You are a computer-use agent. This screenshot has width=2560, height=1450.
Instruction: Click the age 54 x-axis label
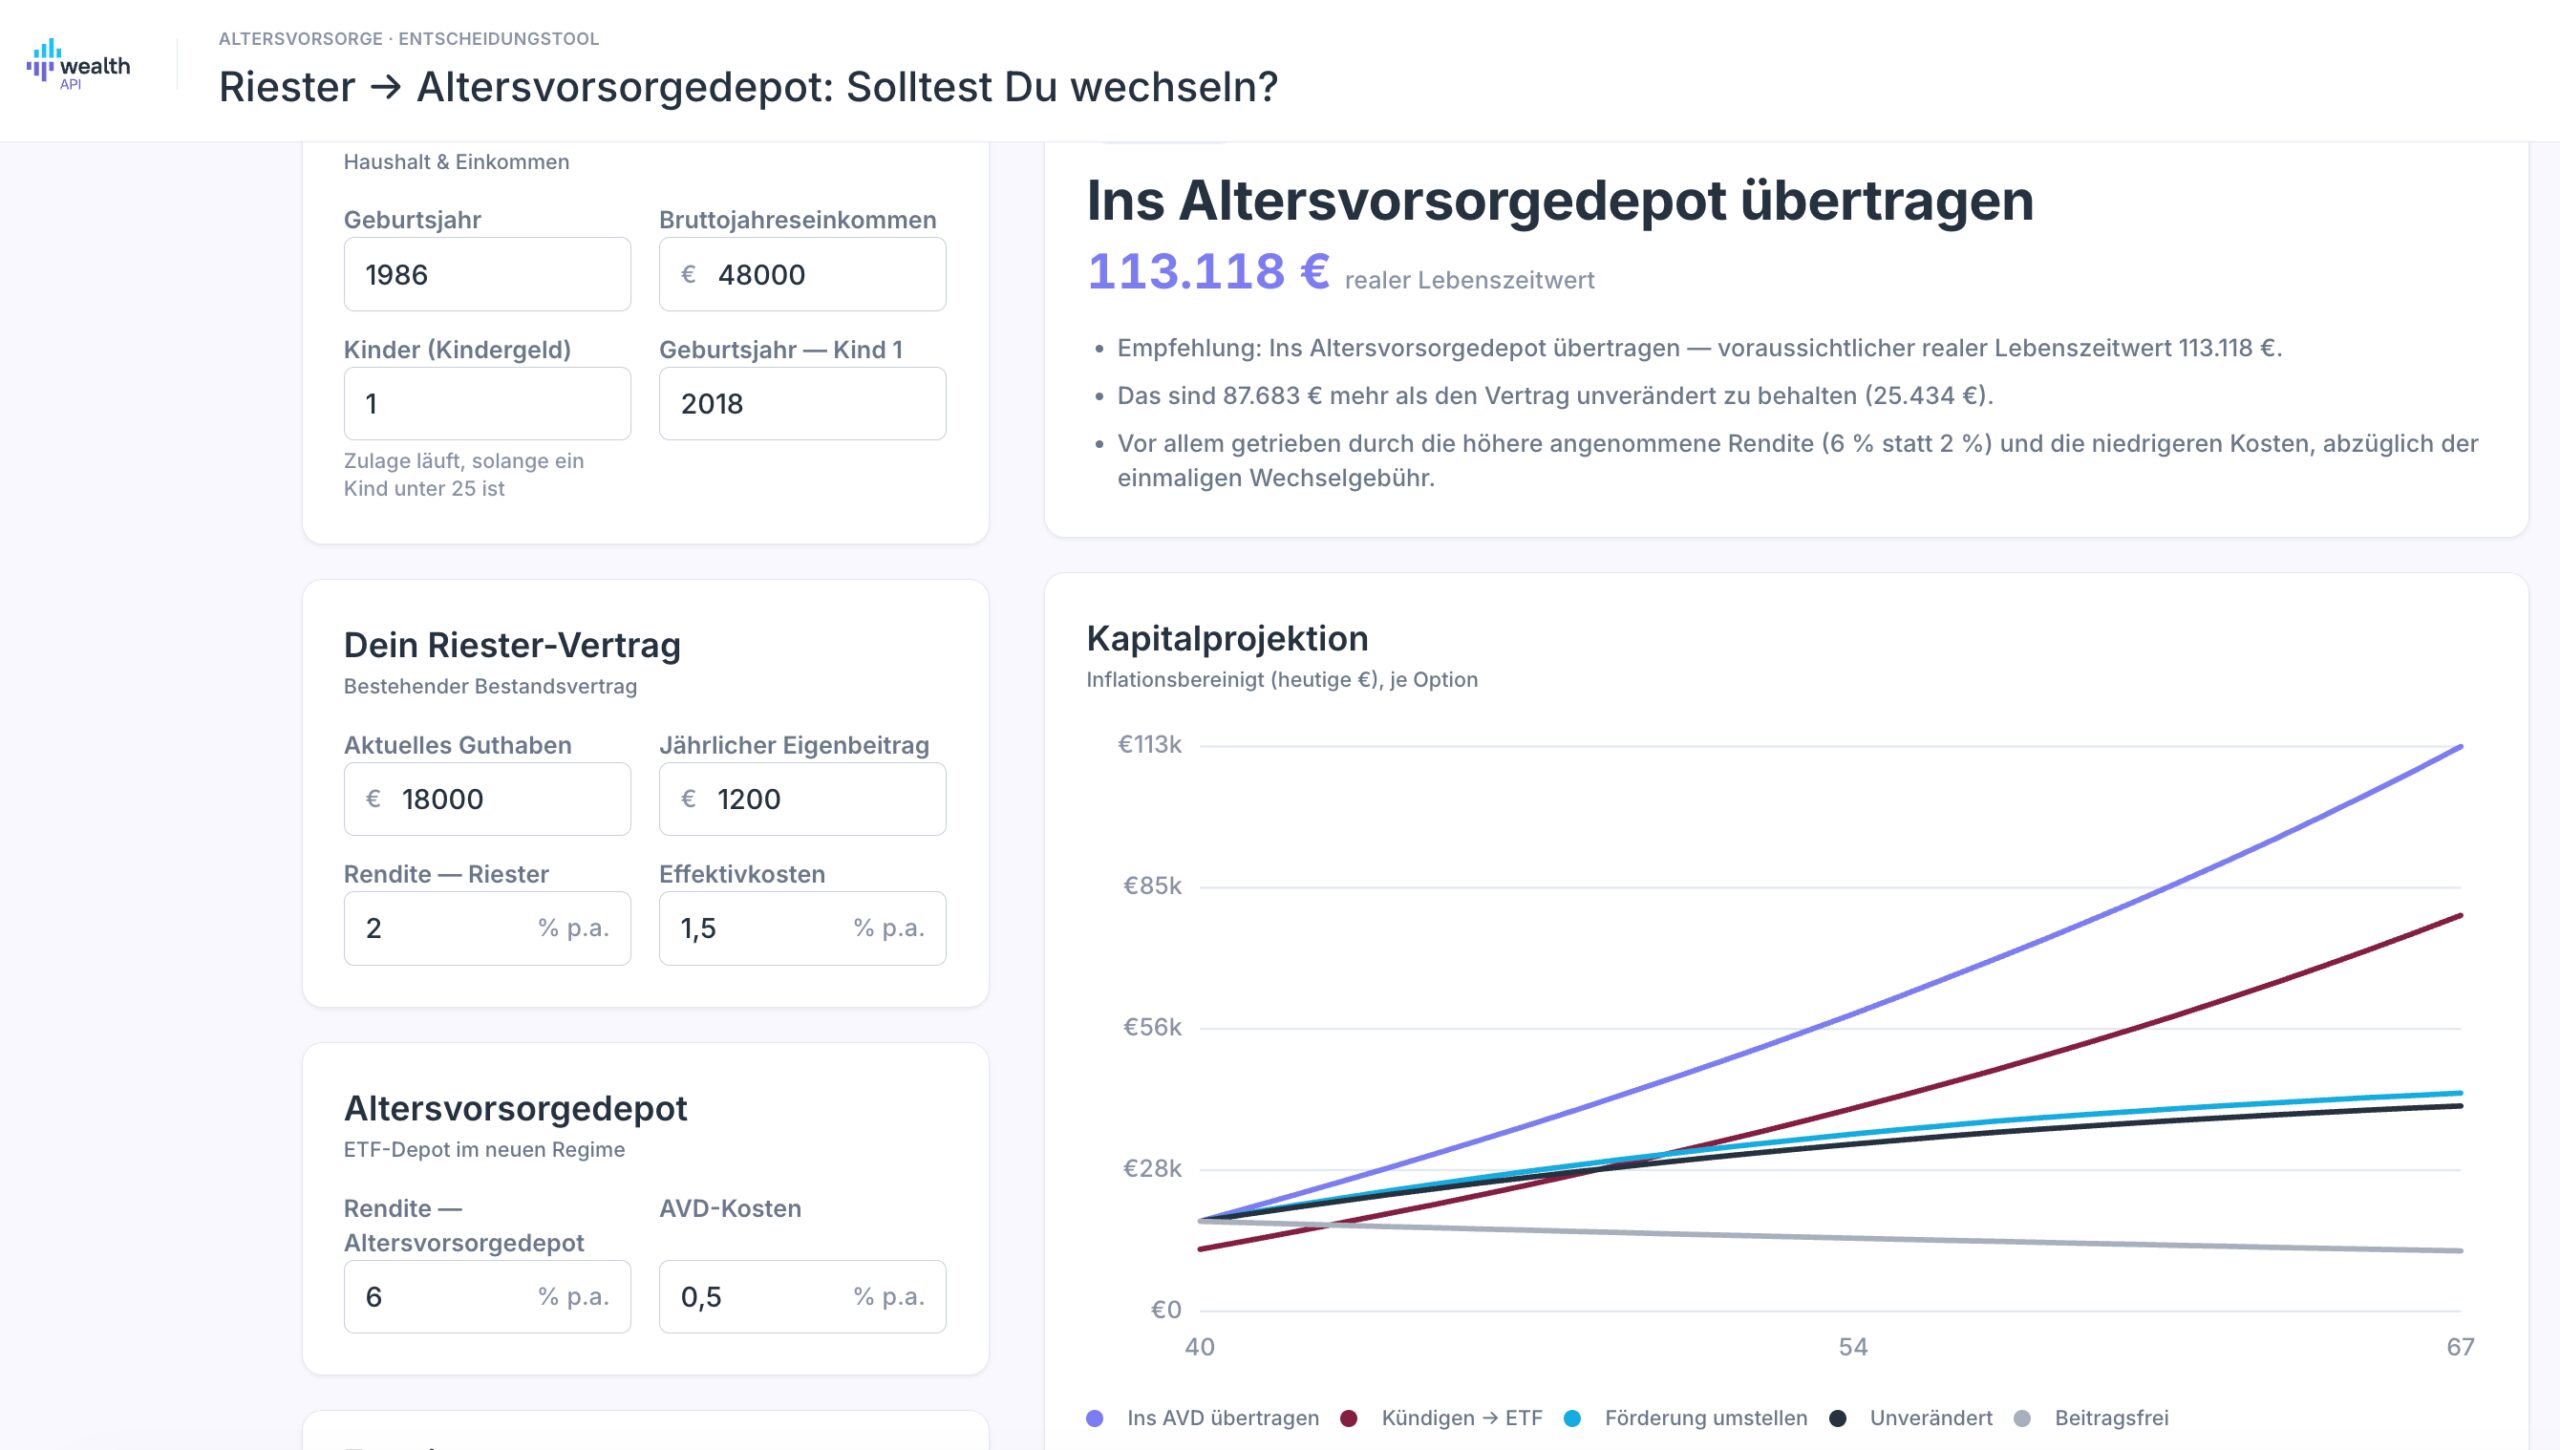click(1853, 1347)
